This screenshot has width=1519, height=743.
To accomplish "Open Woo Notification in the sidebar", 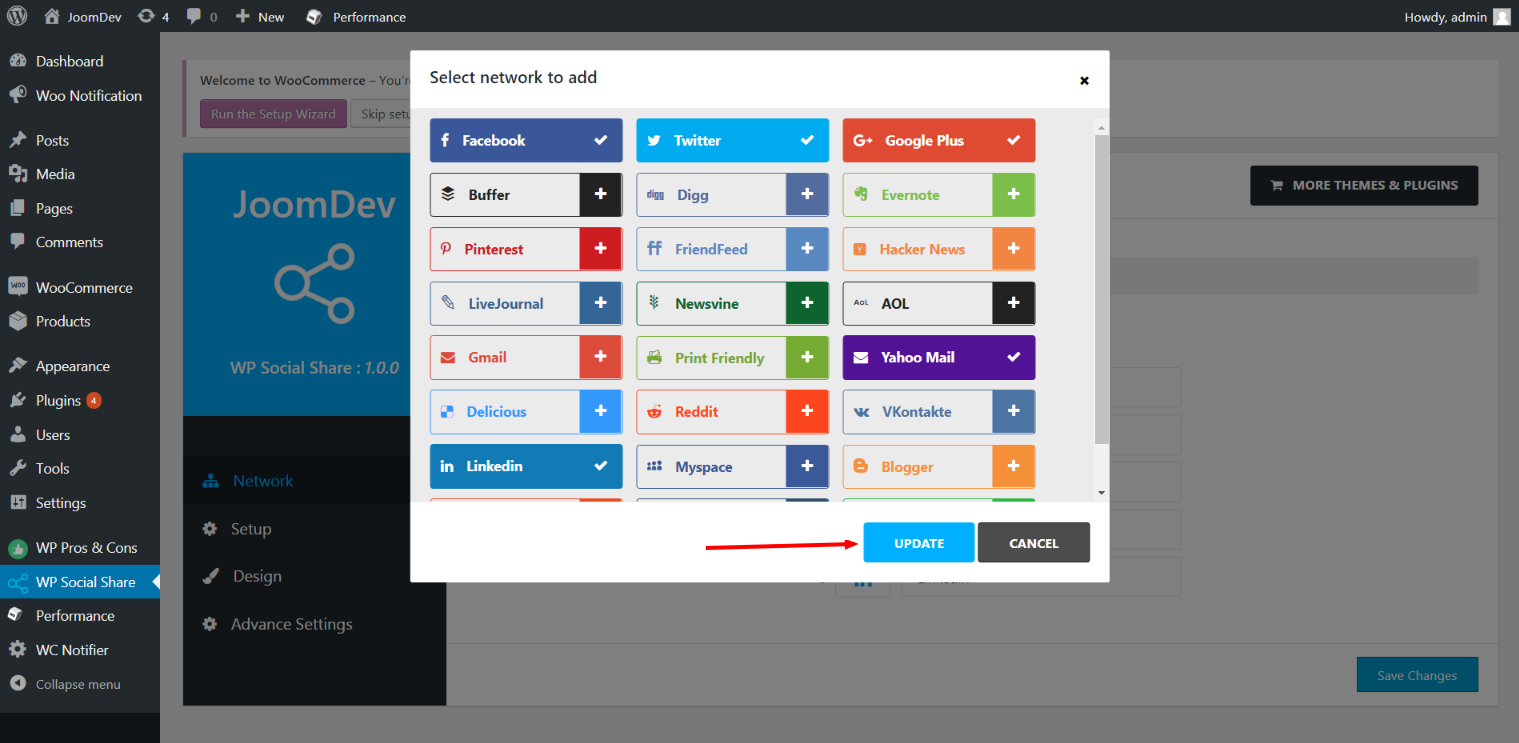I will tap(80, 96).
